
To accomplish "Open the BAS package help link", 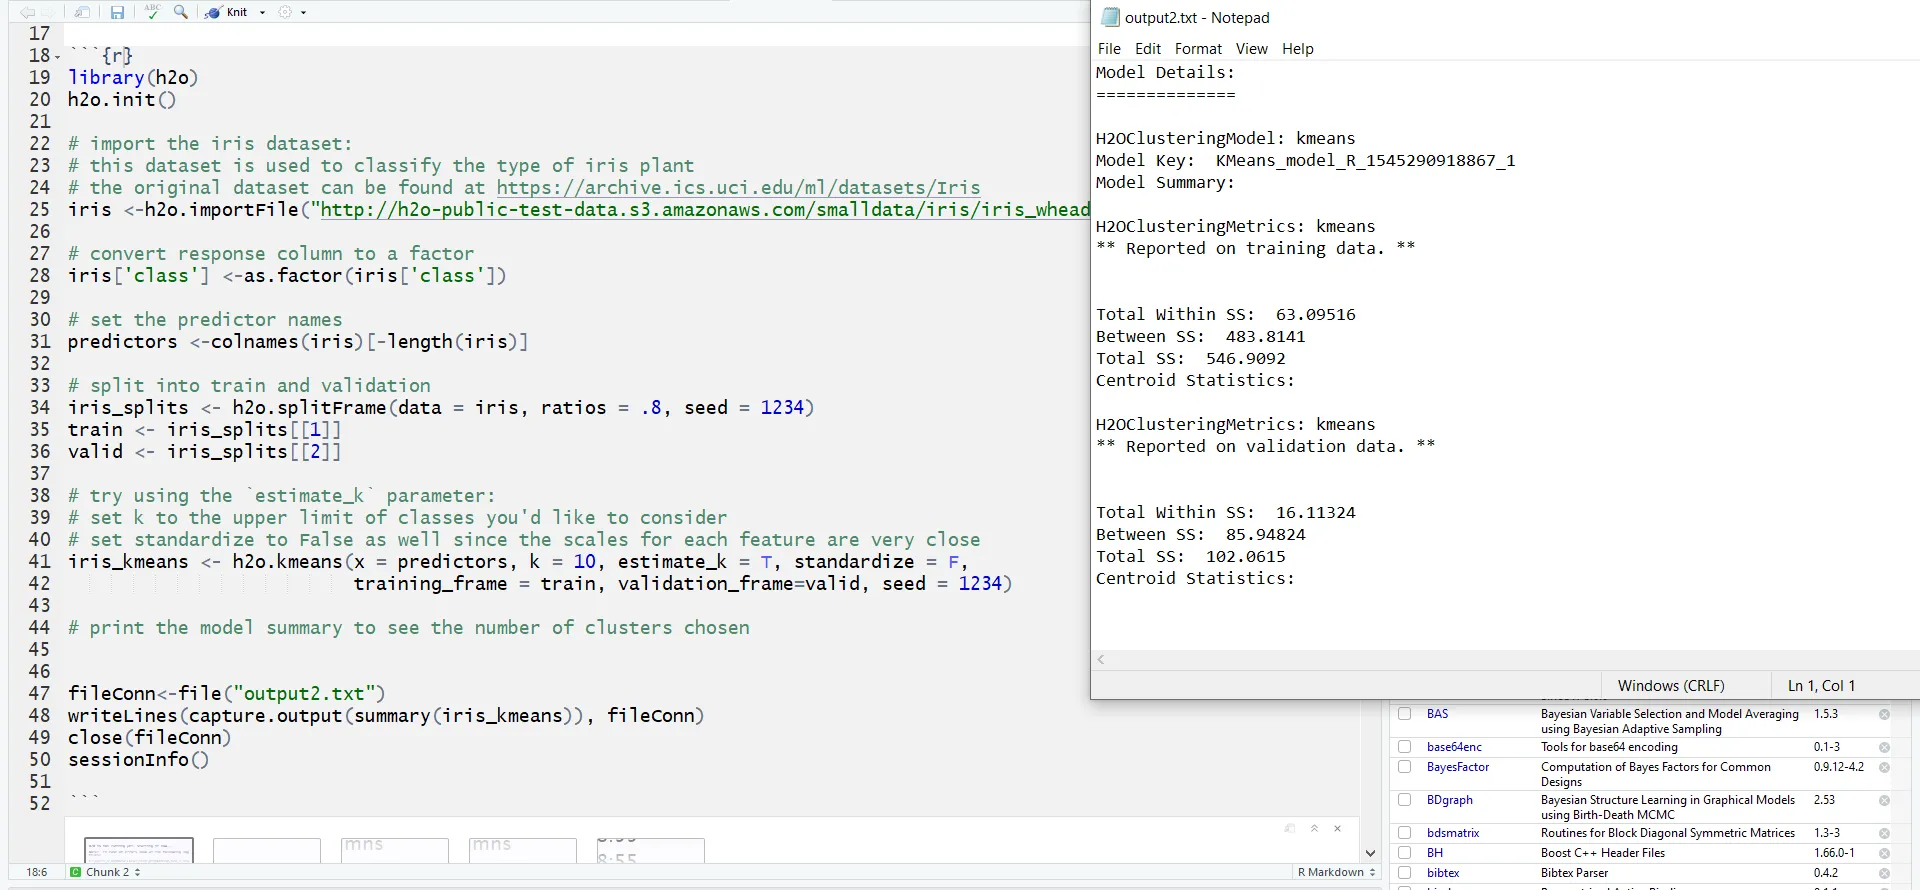I will [1437, 714].
